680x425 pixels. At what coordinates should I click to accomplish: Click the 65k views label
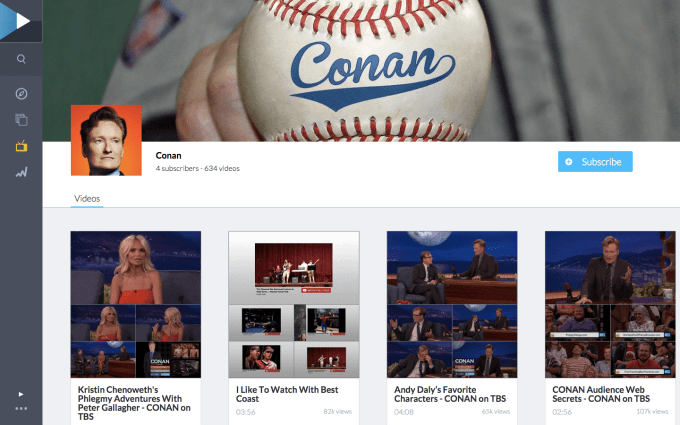click(496, 412)
